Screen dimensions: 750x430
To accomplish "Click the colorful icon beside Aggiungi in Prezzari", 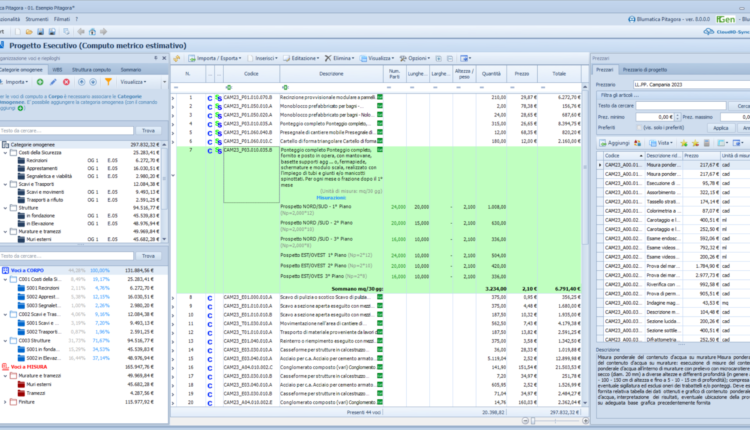I will [638, 143].
